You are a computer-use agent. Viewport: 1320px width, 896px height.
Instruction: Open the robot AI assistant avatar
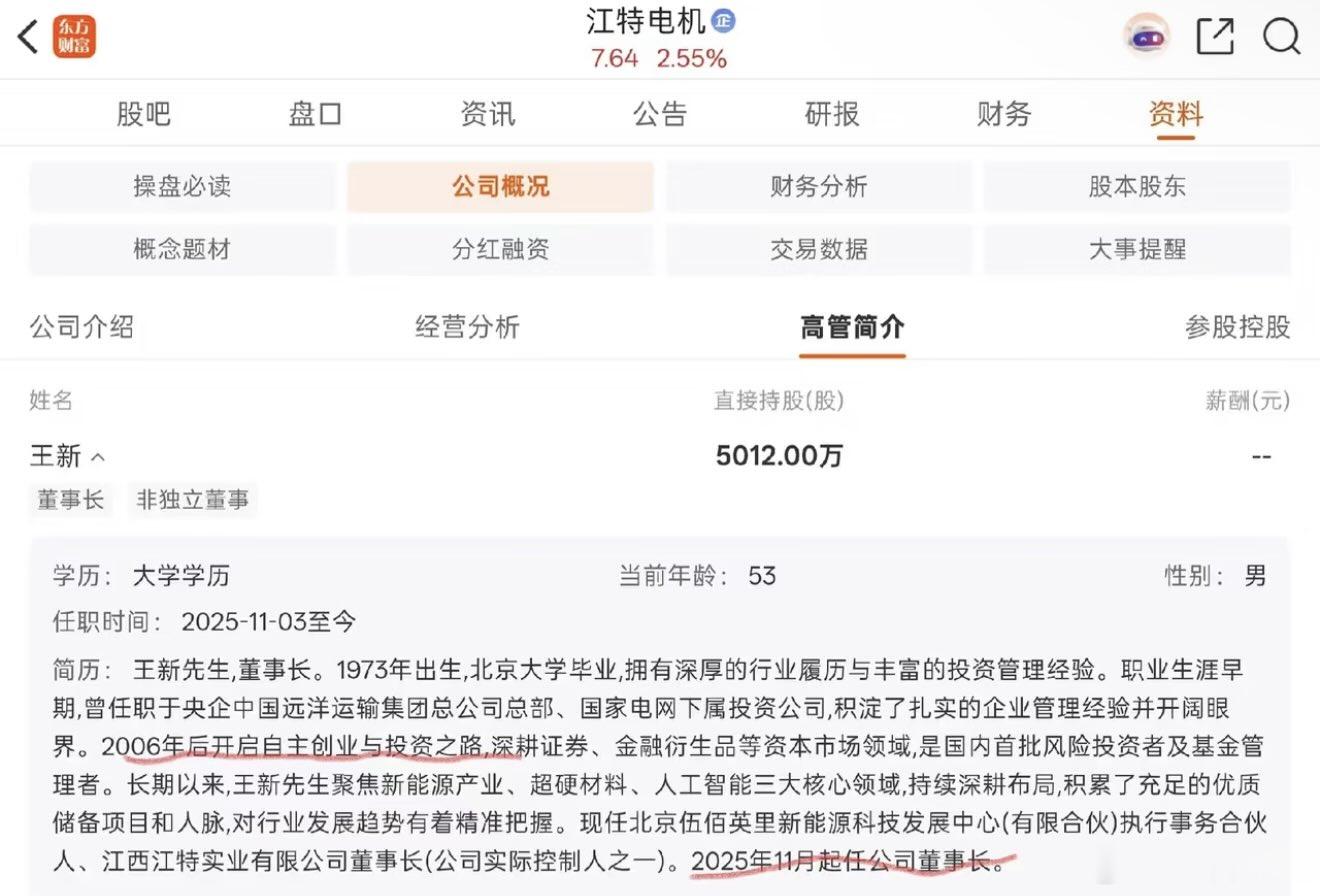coord(1146,37)
